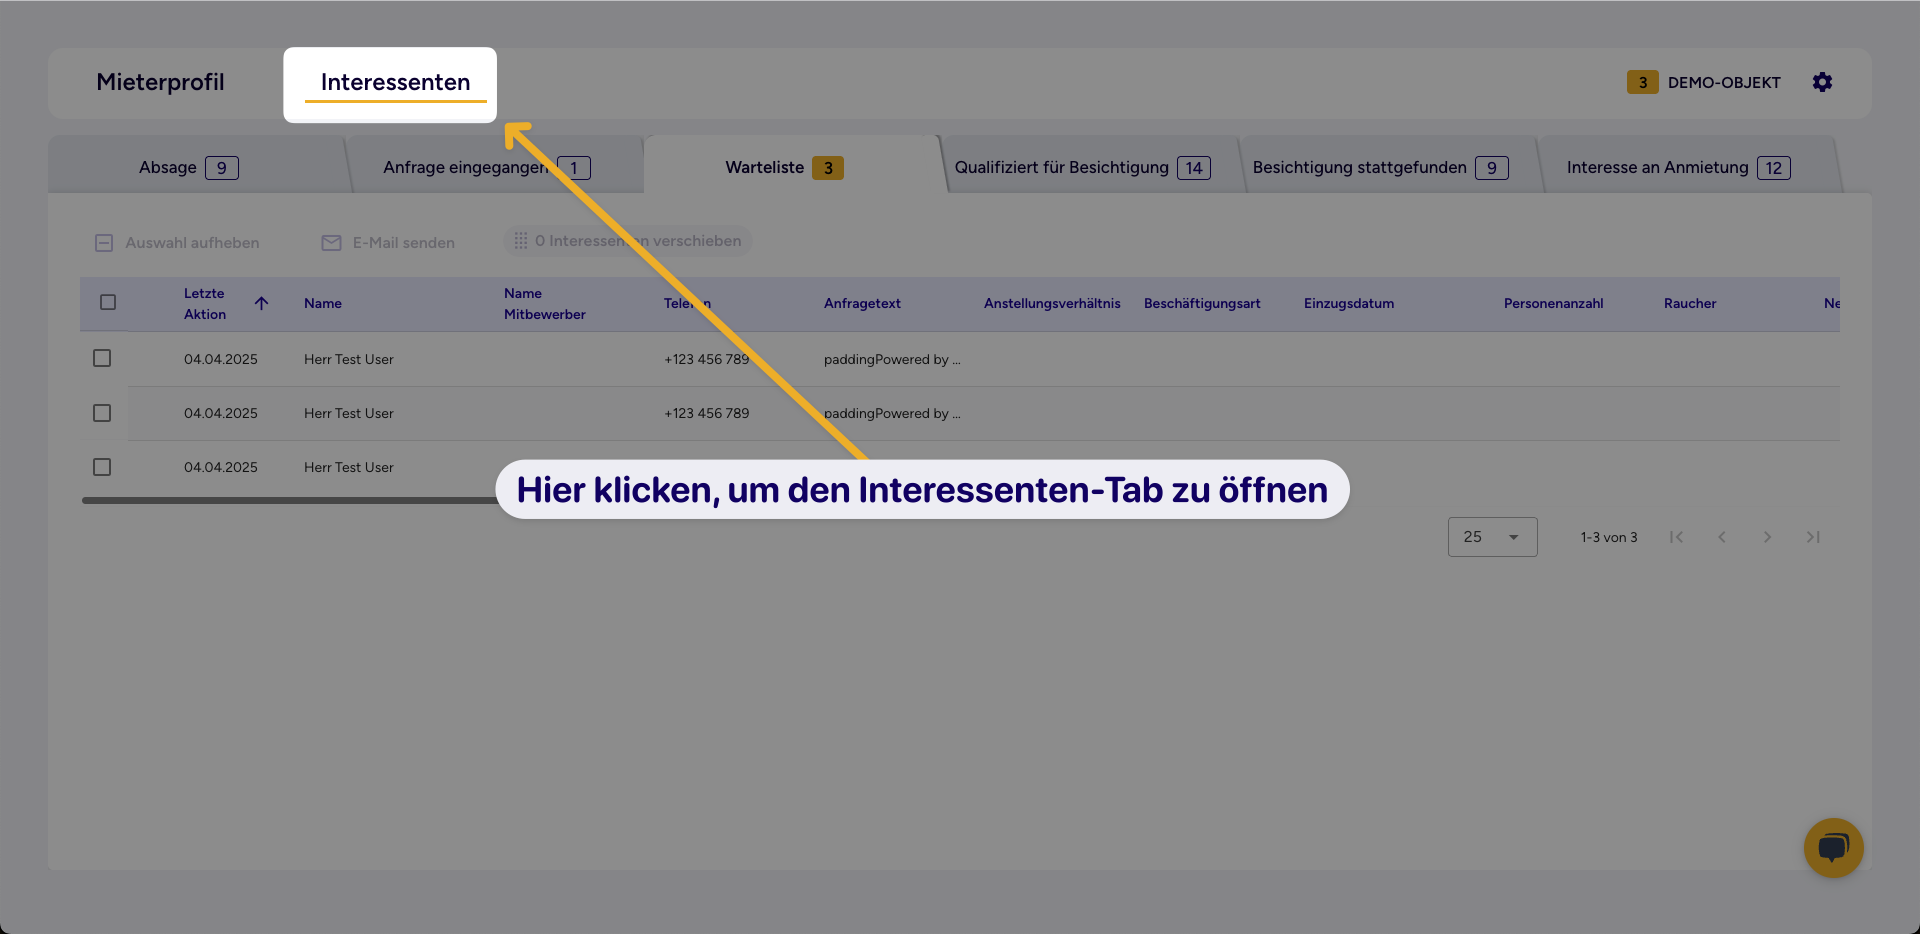Switch to the Mieterprofil tab
This screenshot has height=934, width=1920.
160,82
